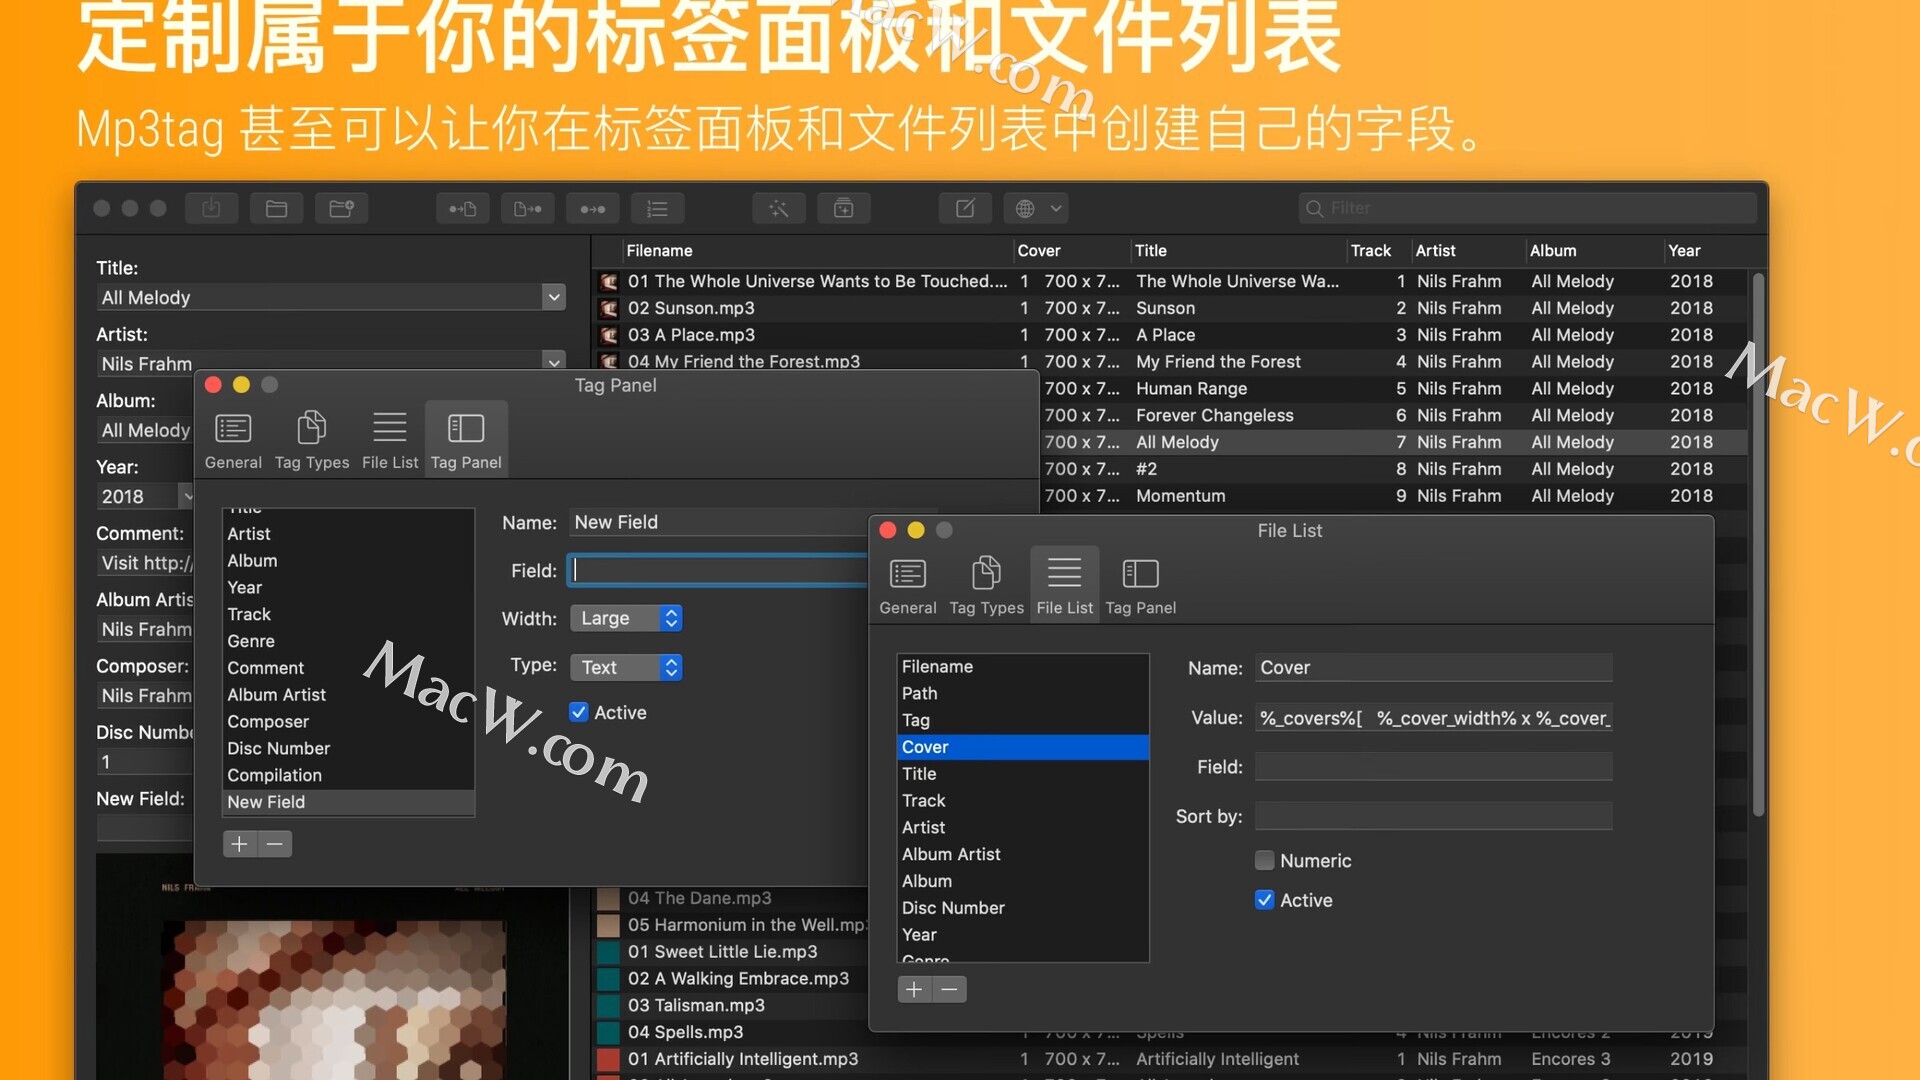Click the Quick Actions magic wand icon
The image size is (1920, 1080).
tap(779, 208)
